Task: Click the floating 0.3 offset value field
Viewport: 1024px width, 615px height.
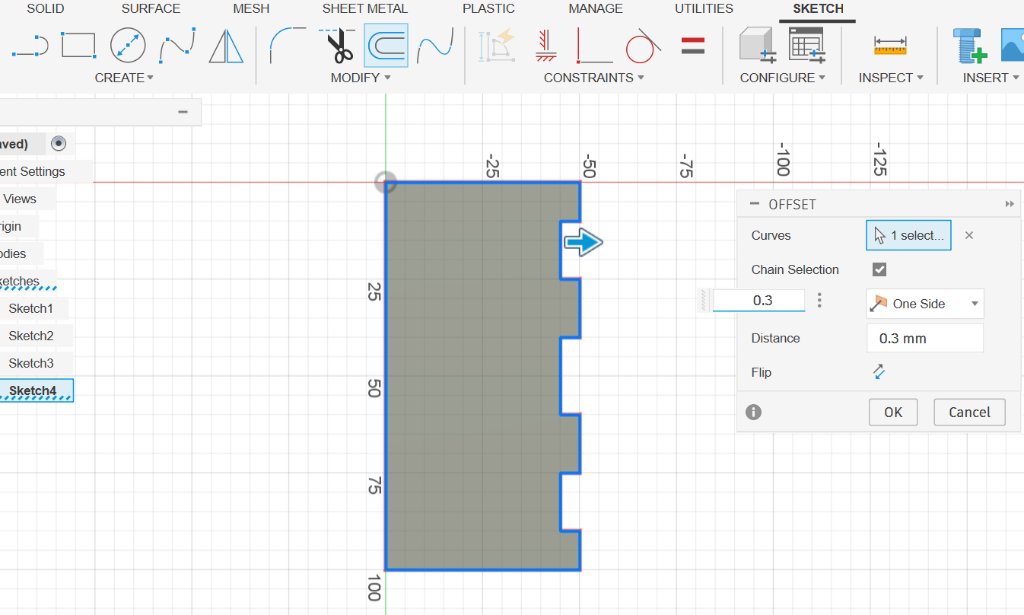Action: pos(759,300)
